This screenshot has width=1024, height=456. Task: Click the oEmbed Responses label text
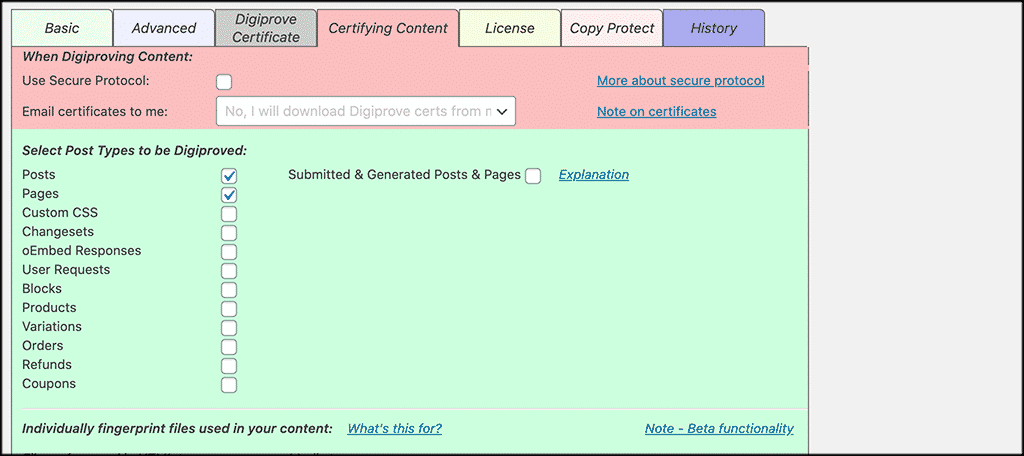click(82, 251)
